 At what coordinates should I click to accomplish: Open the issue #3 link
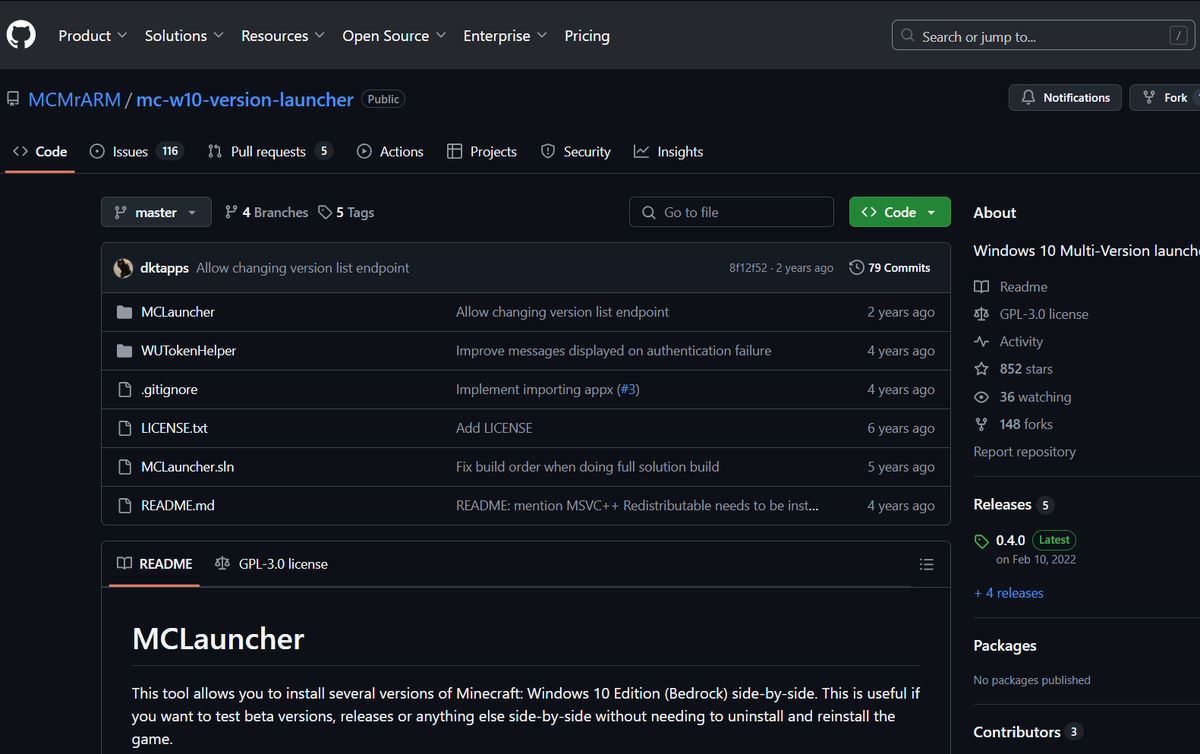coord(628,389)
